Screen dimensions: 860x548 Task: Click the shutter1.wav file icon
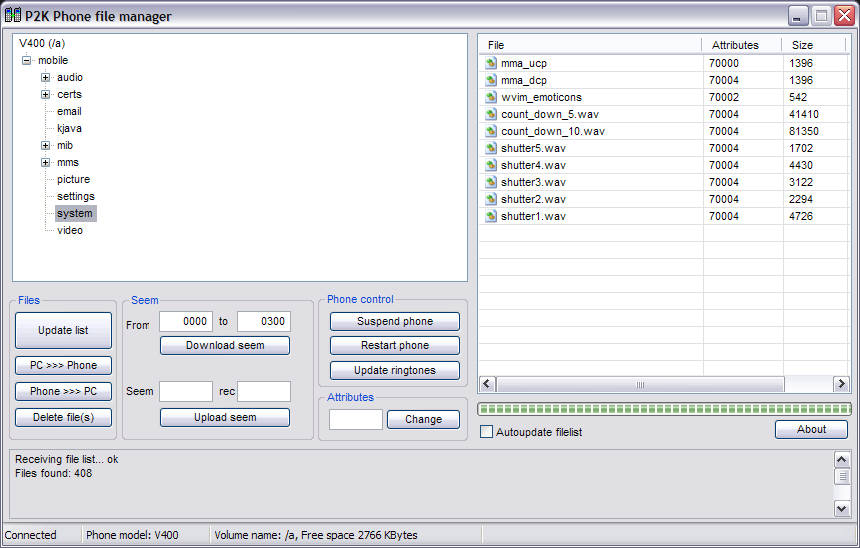pos(491,216)
